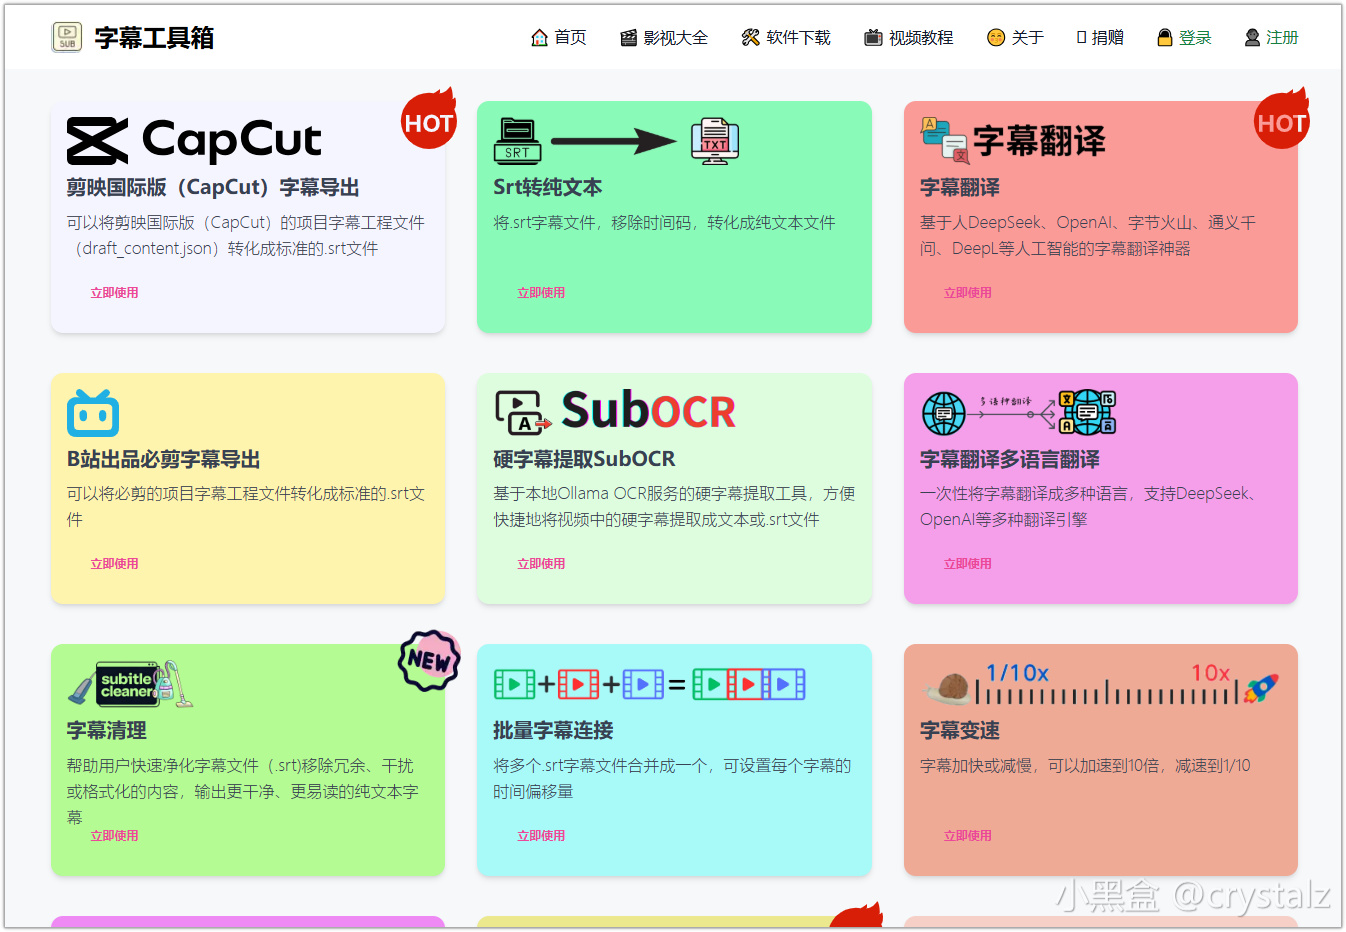Click the Srt转纯文本 heading
Image resolution: width=1346 pixels, height=932 pixels.
point(548,188)
